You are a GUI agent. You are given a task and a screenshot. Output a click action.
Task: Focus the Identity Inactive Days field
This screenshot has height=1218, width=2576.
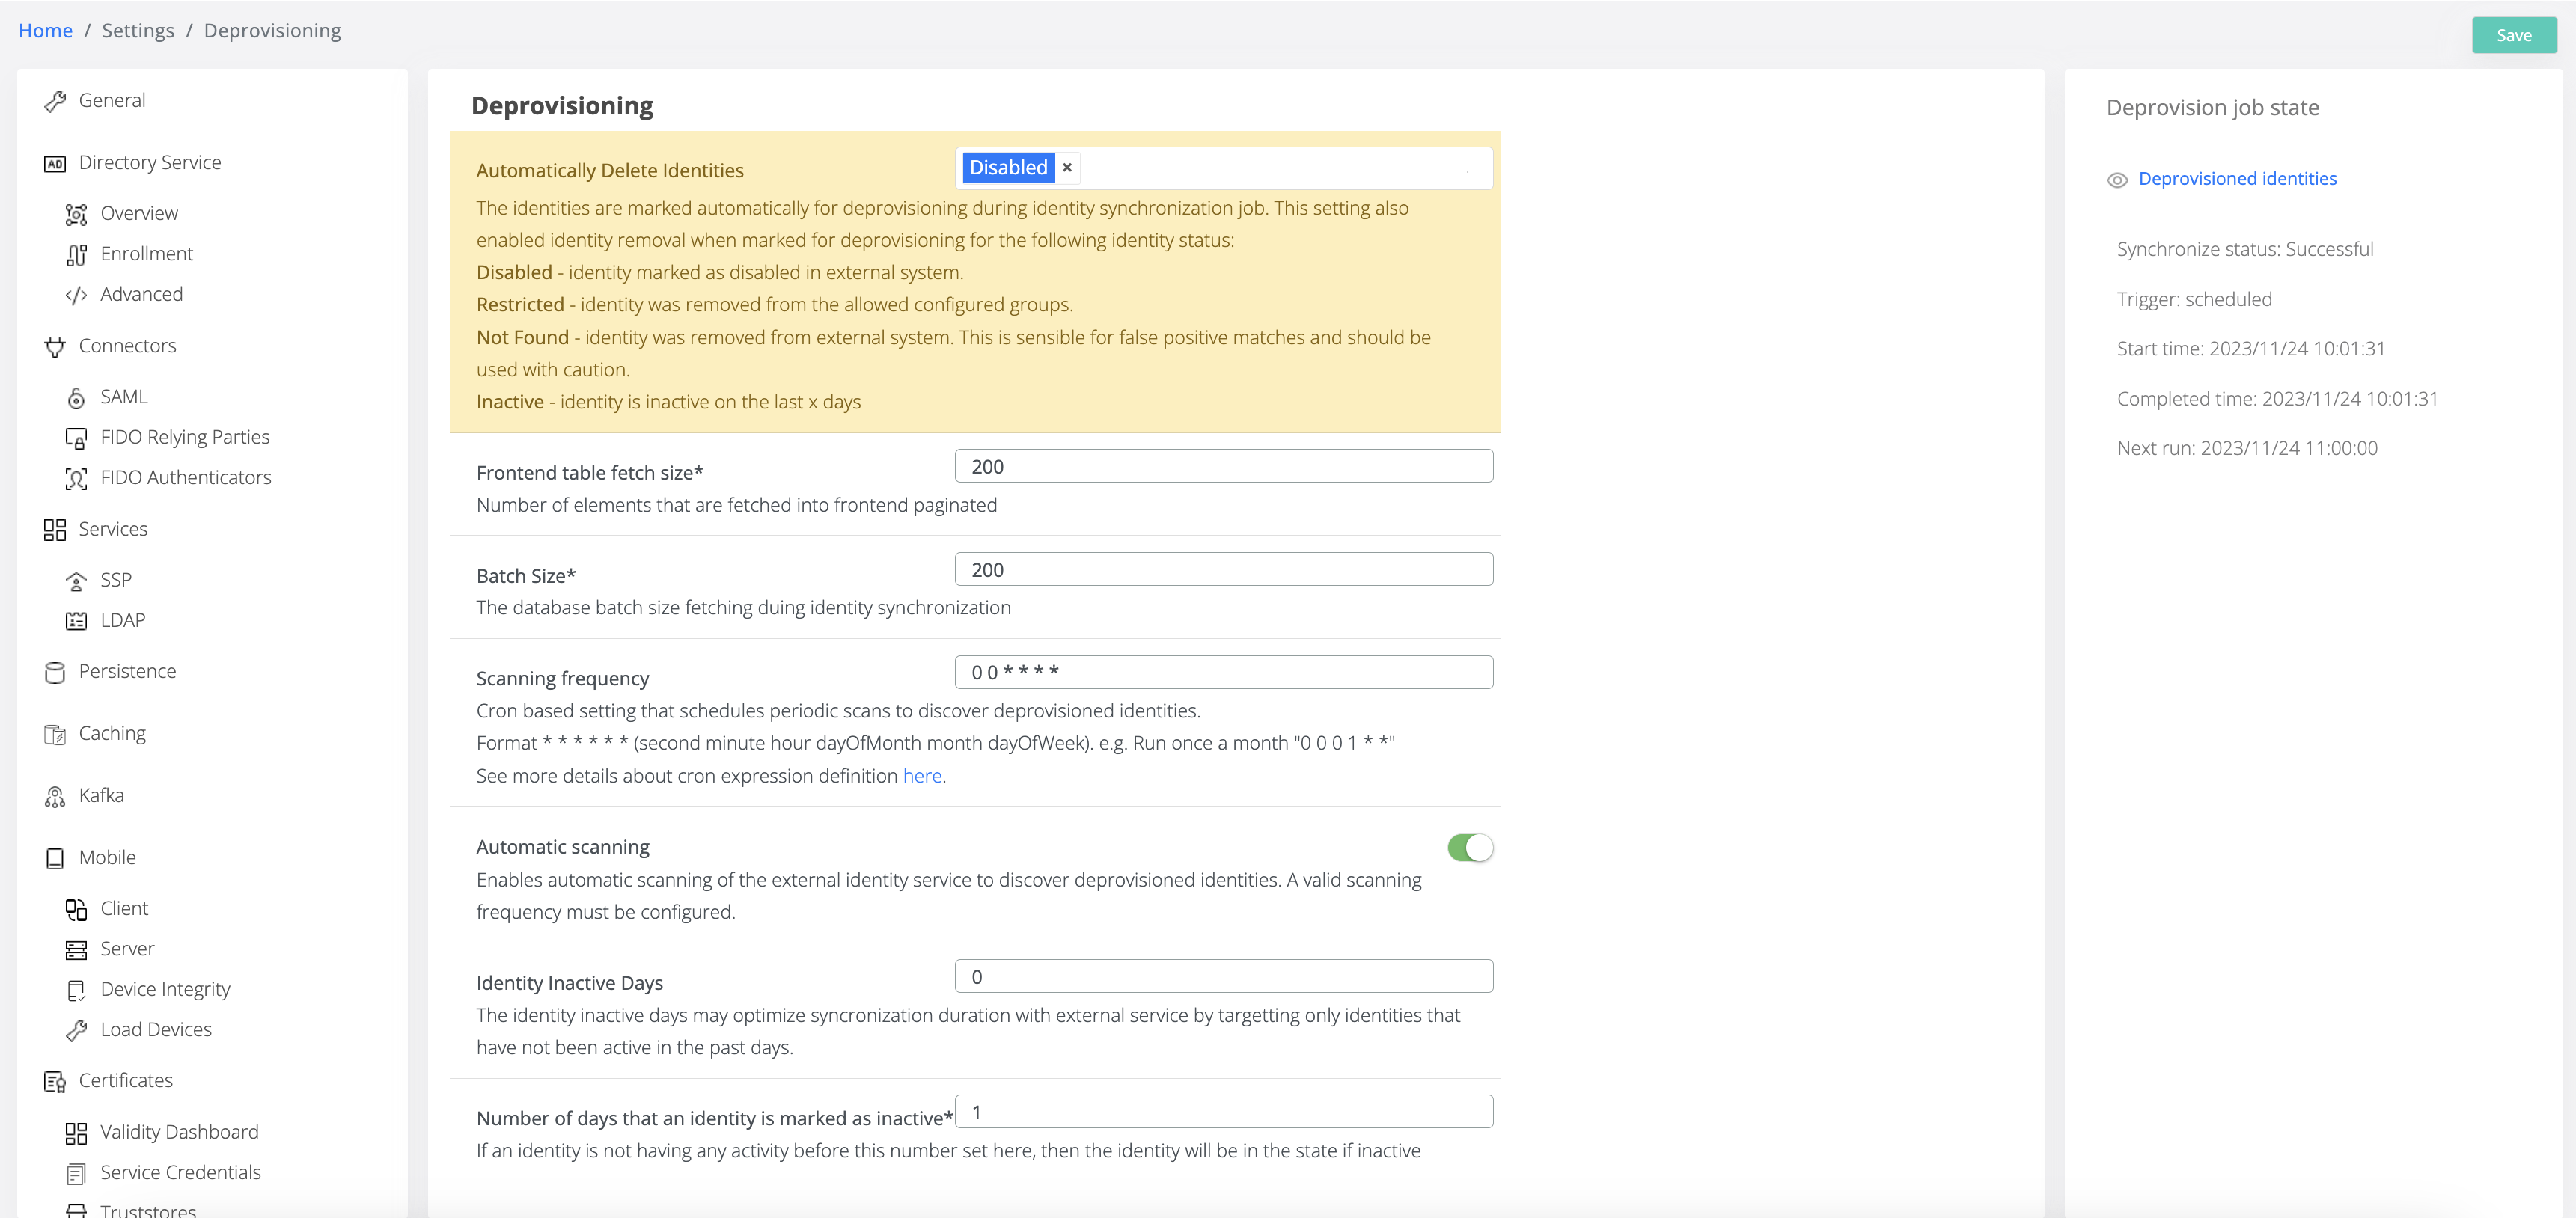point(1223,976)
